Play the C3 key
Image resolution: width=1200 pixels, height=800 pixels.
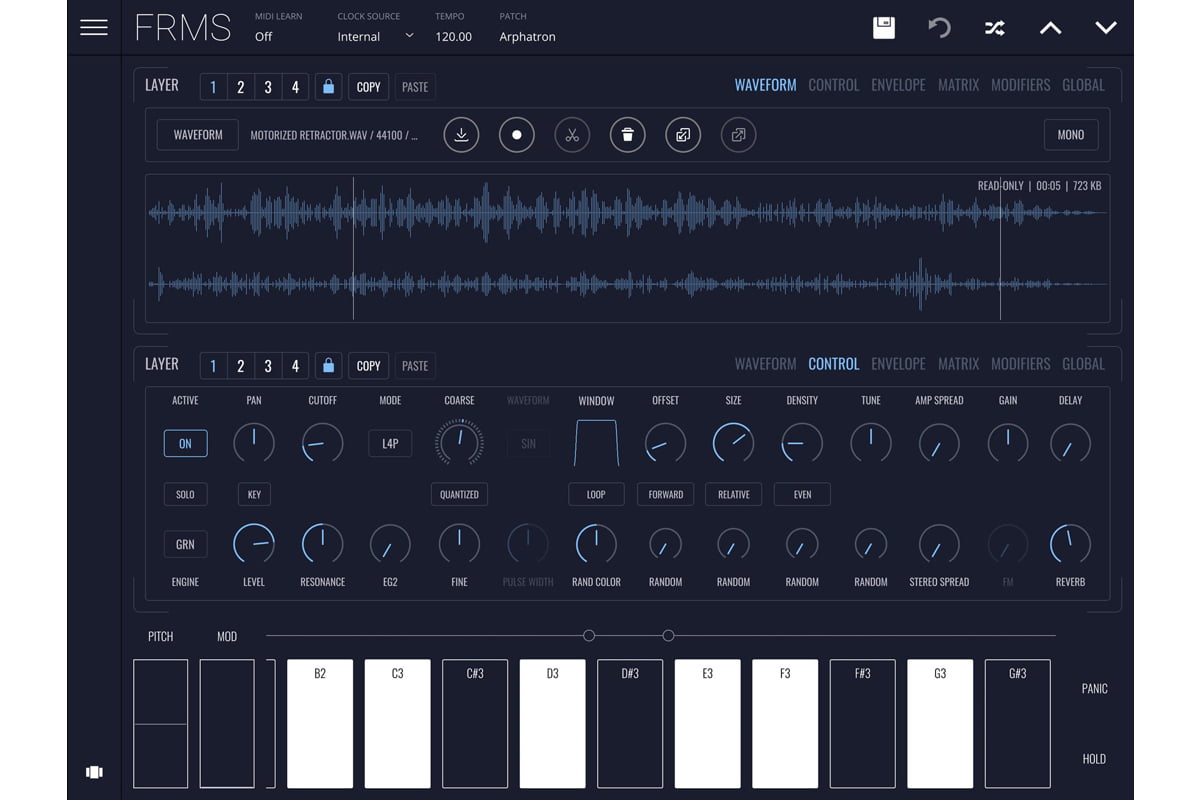point(397,724)
